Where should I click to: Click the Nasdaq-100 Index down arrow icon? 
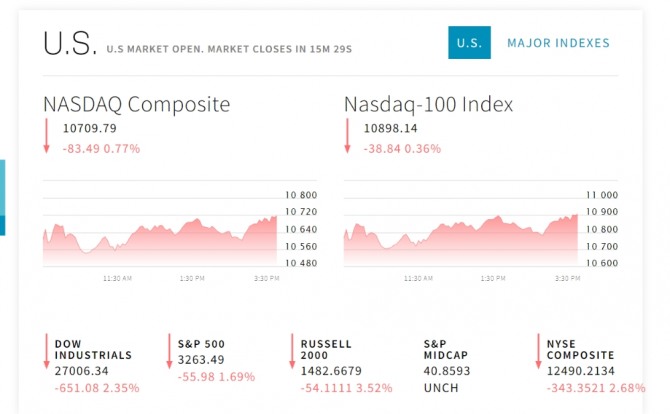click(x=347, y=137)
